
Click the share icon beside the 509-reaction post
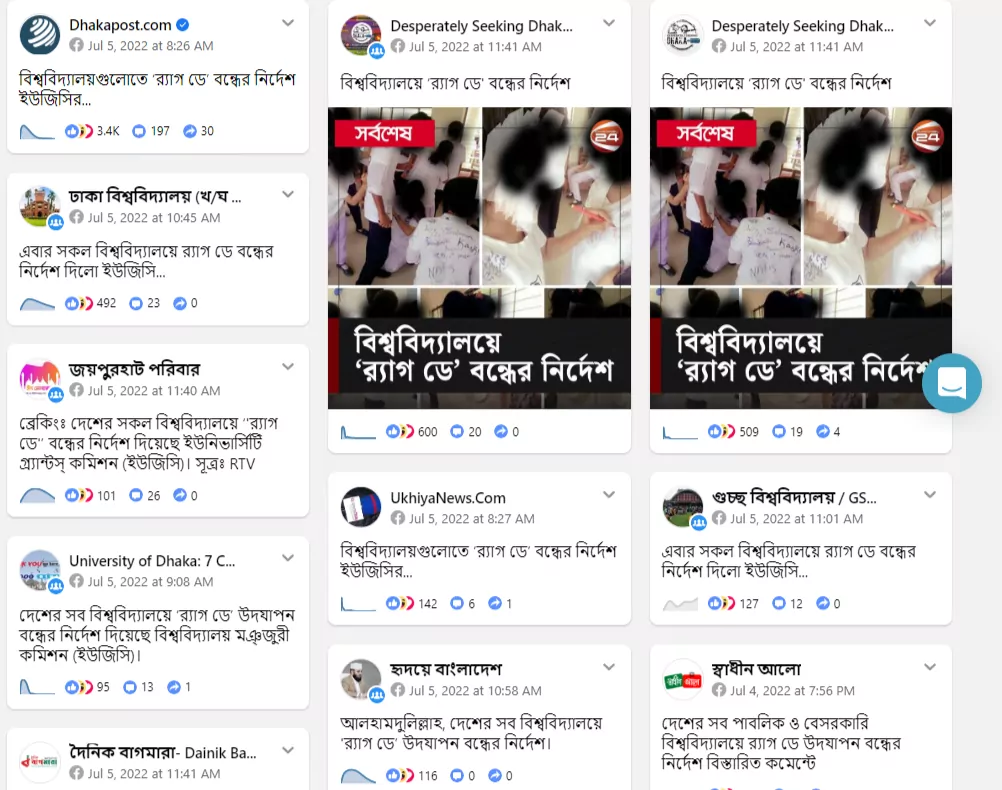(x=823, y=431)
